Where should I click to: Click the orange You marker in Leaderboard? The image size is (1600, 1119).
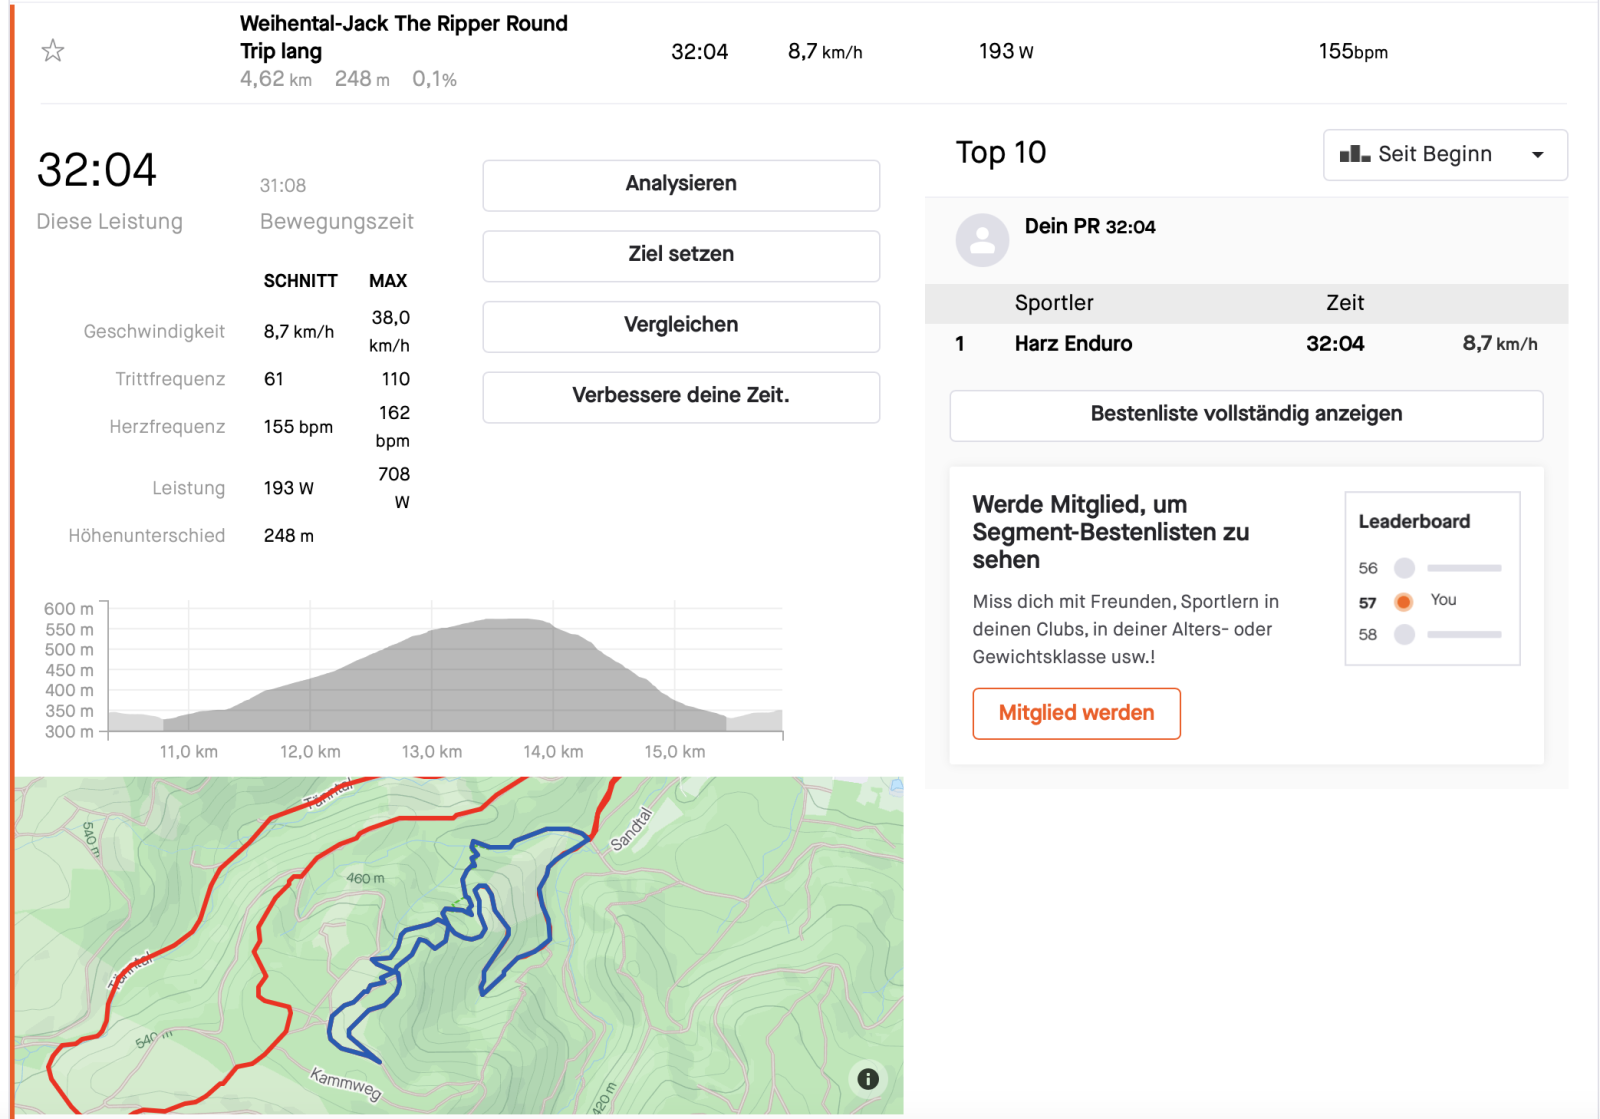point(1404,602)
